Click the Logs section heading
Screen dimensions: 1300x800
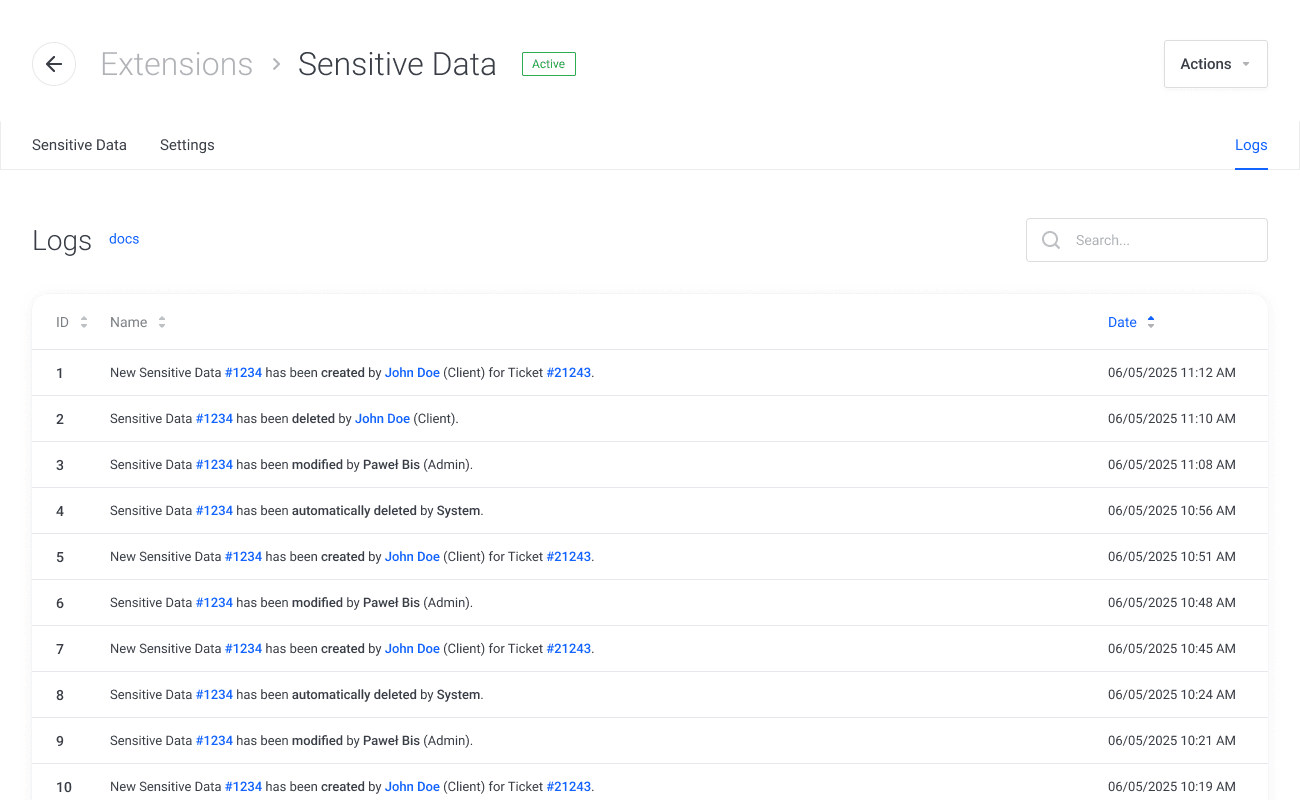click(62, 241)
